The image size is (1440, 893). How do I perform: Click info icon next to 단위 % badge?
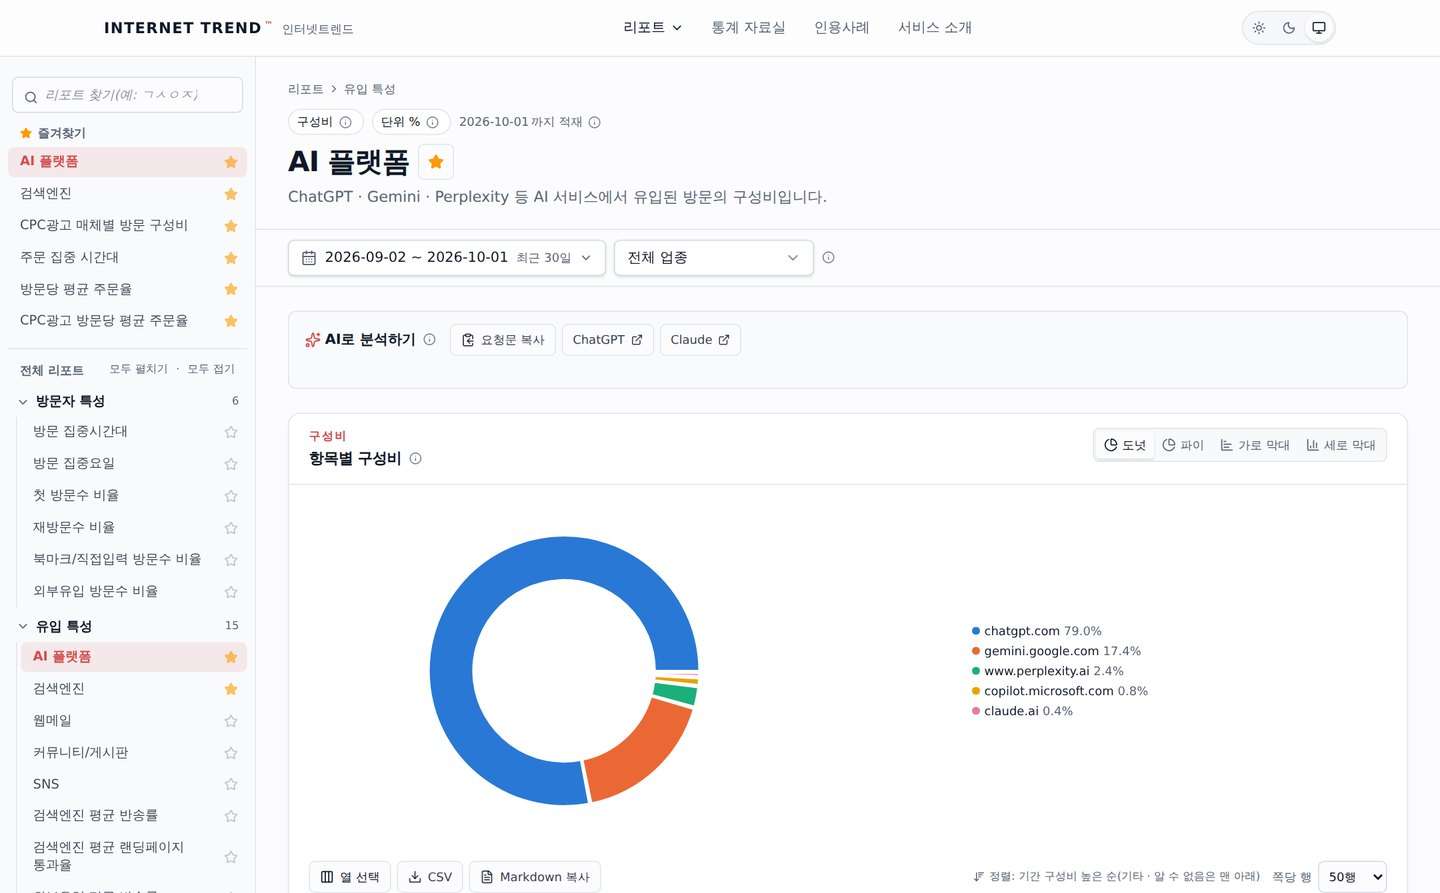(x=432, y=122)
